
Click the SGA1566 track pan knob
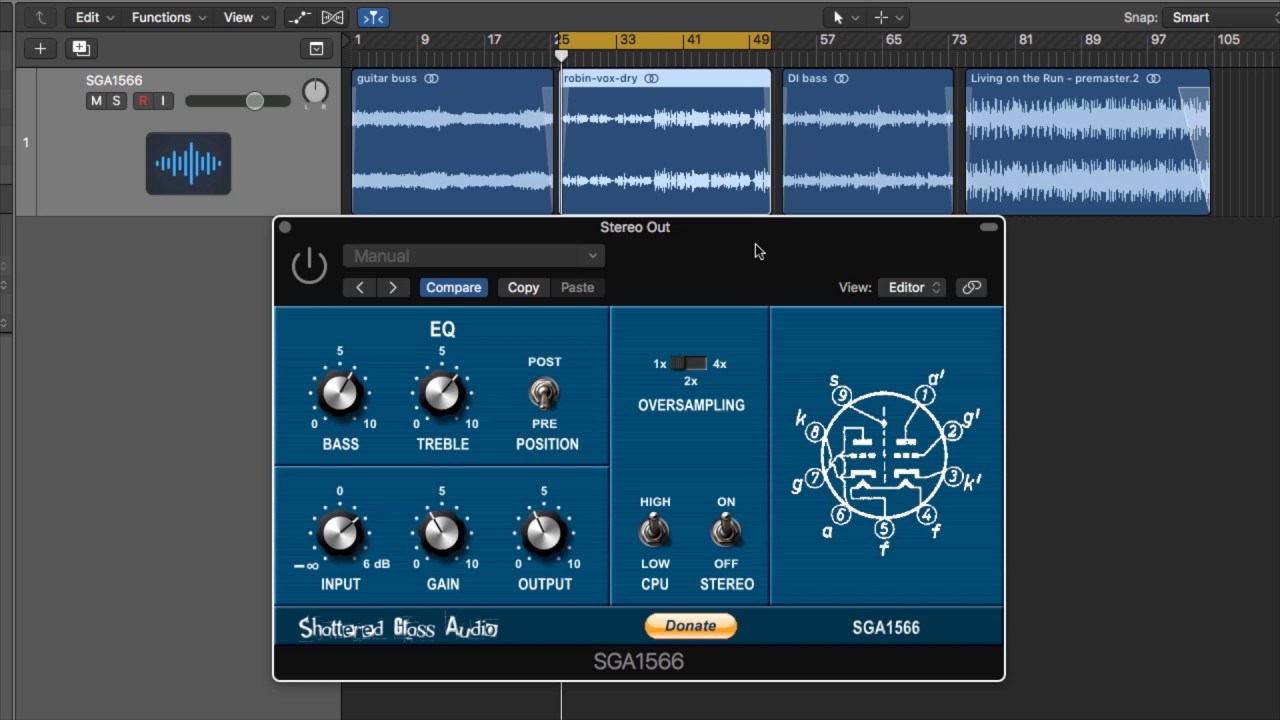(315, 93)
